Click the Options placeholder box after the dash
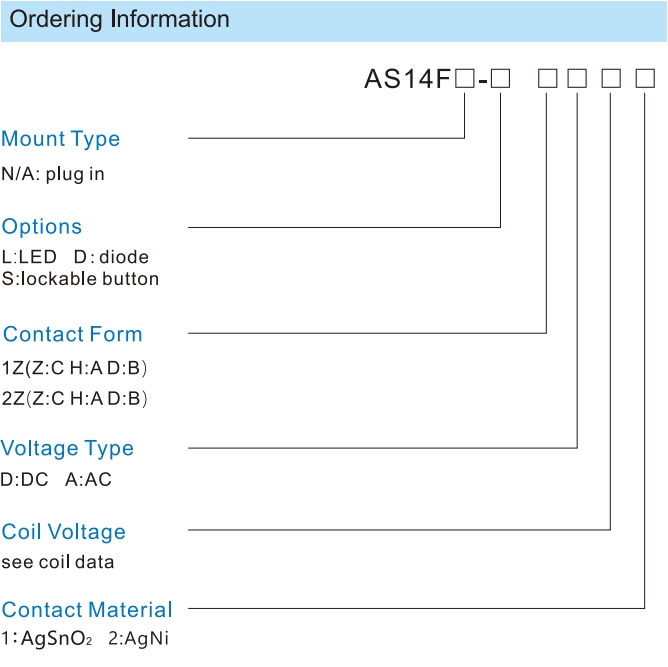The image size is (668, 667). point(500,79)
